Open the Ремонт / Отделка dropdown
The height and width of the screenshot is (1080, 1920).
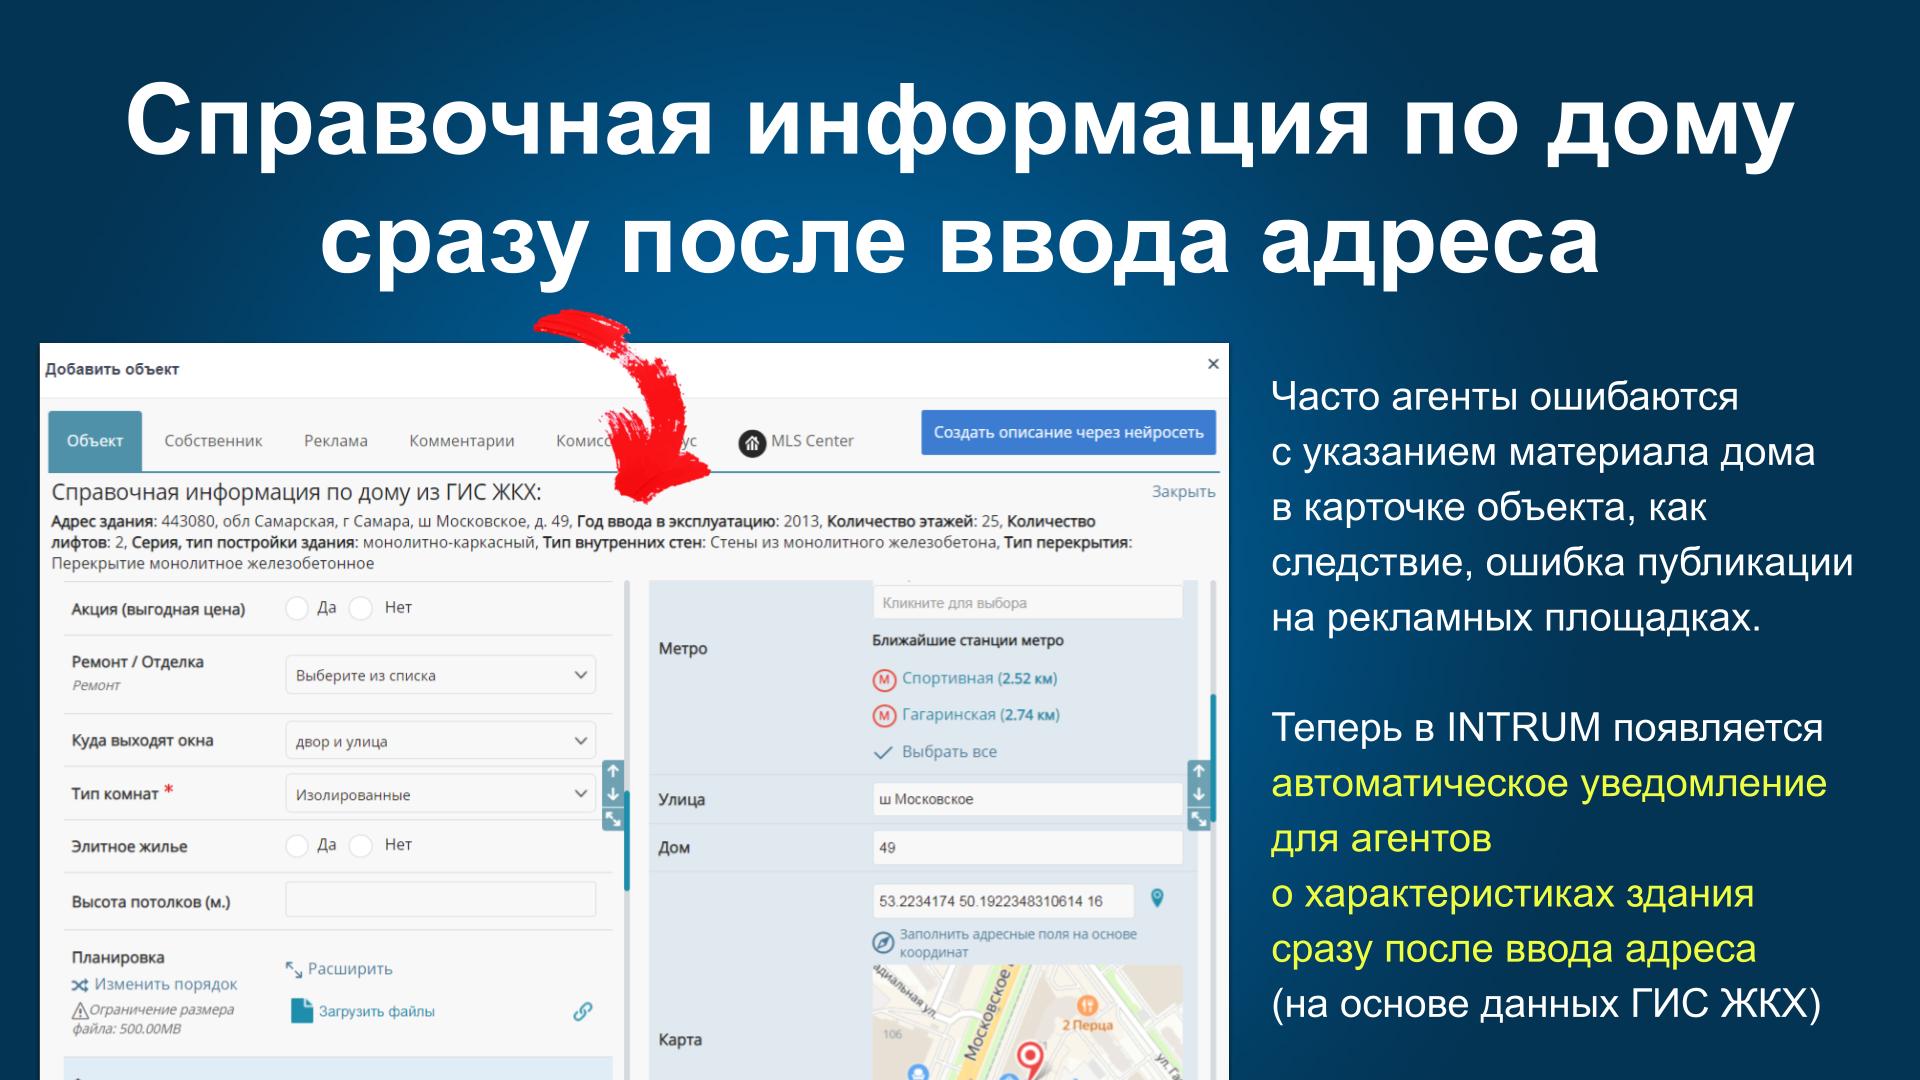pyautogui.click(x=440, y=675)
